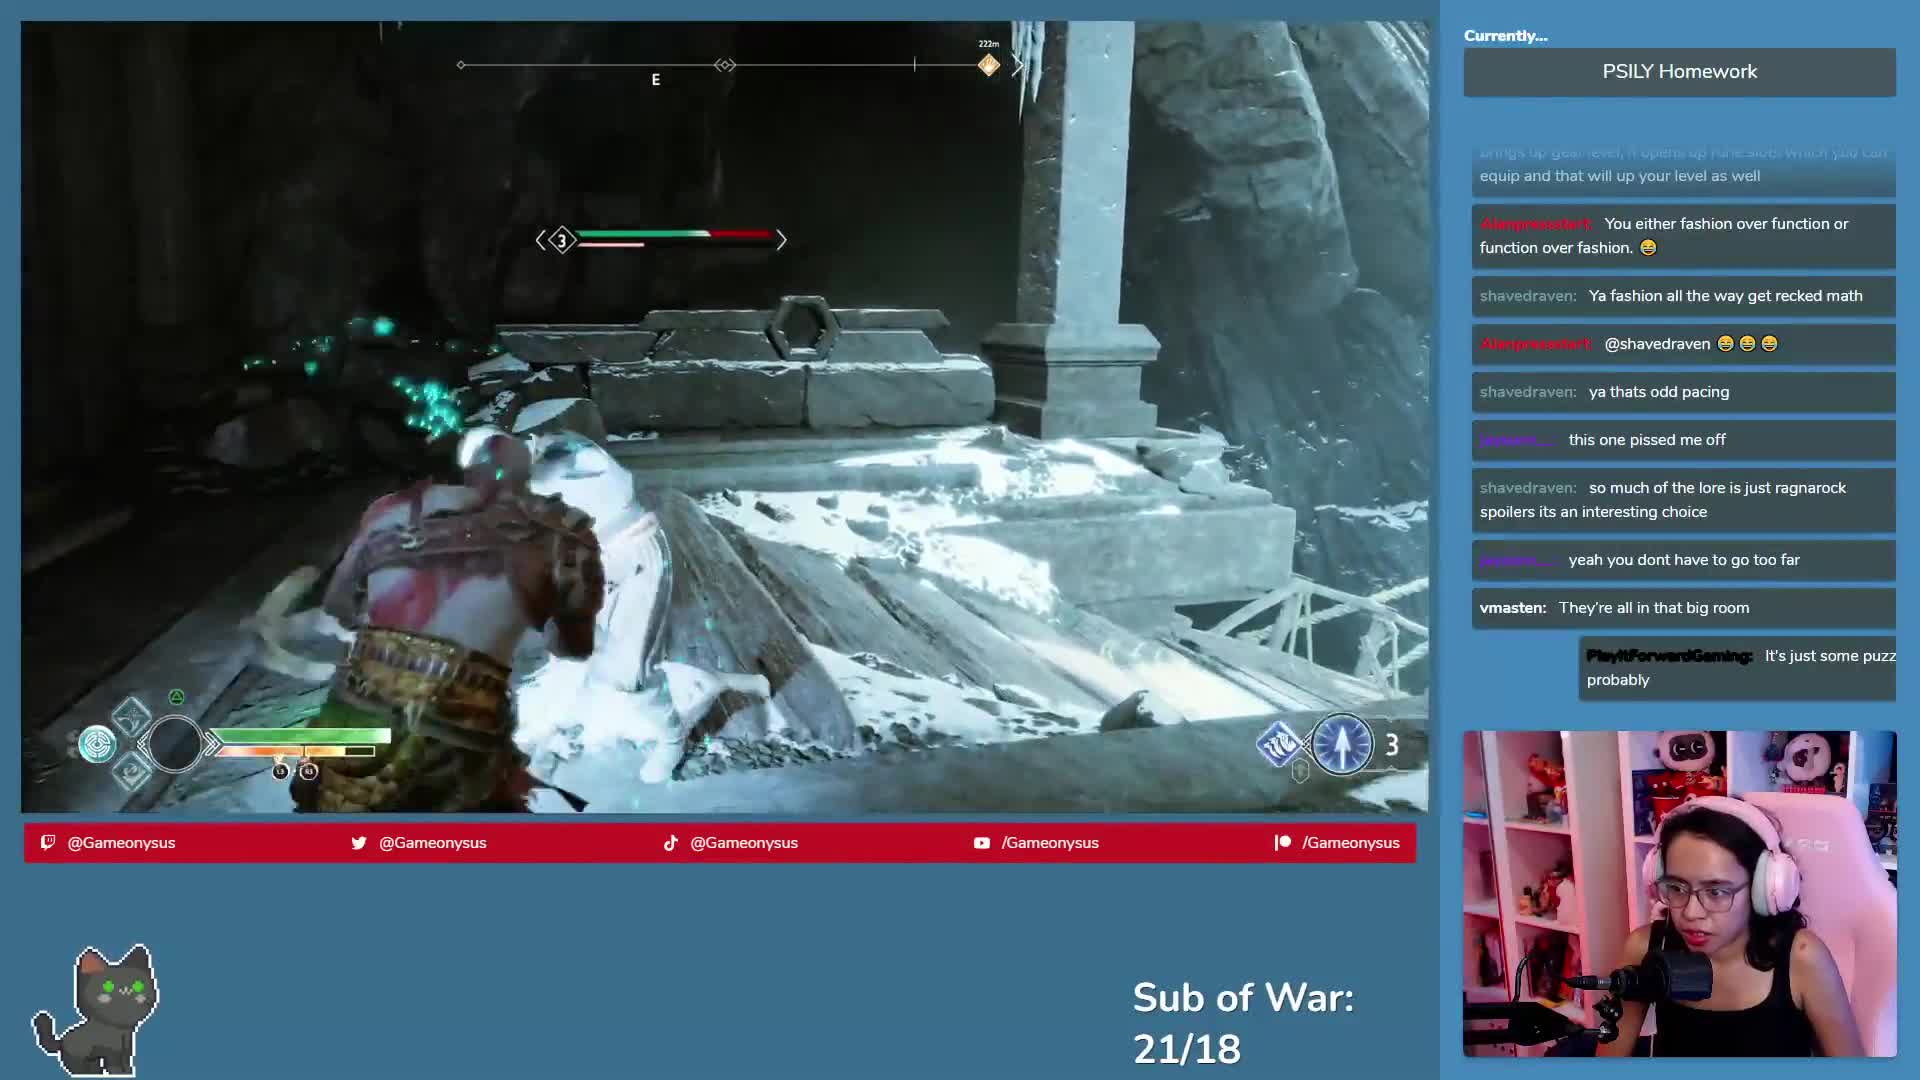Click message 'this one pissed me off'
The height and width of the screenshot is (1080, 1920).
(x=1684, y=440)
